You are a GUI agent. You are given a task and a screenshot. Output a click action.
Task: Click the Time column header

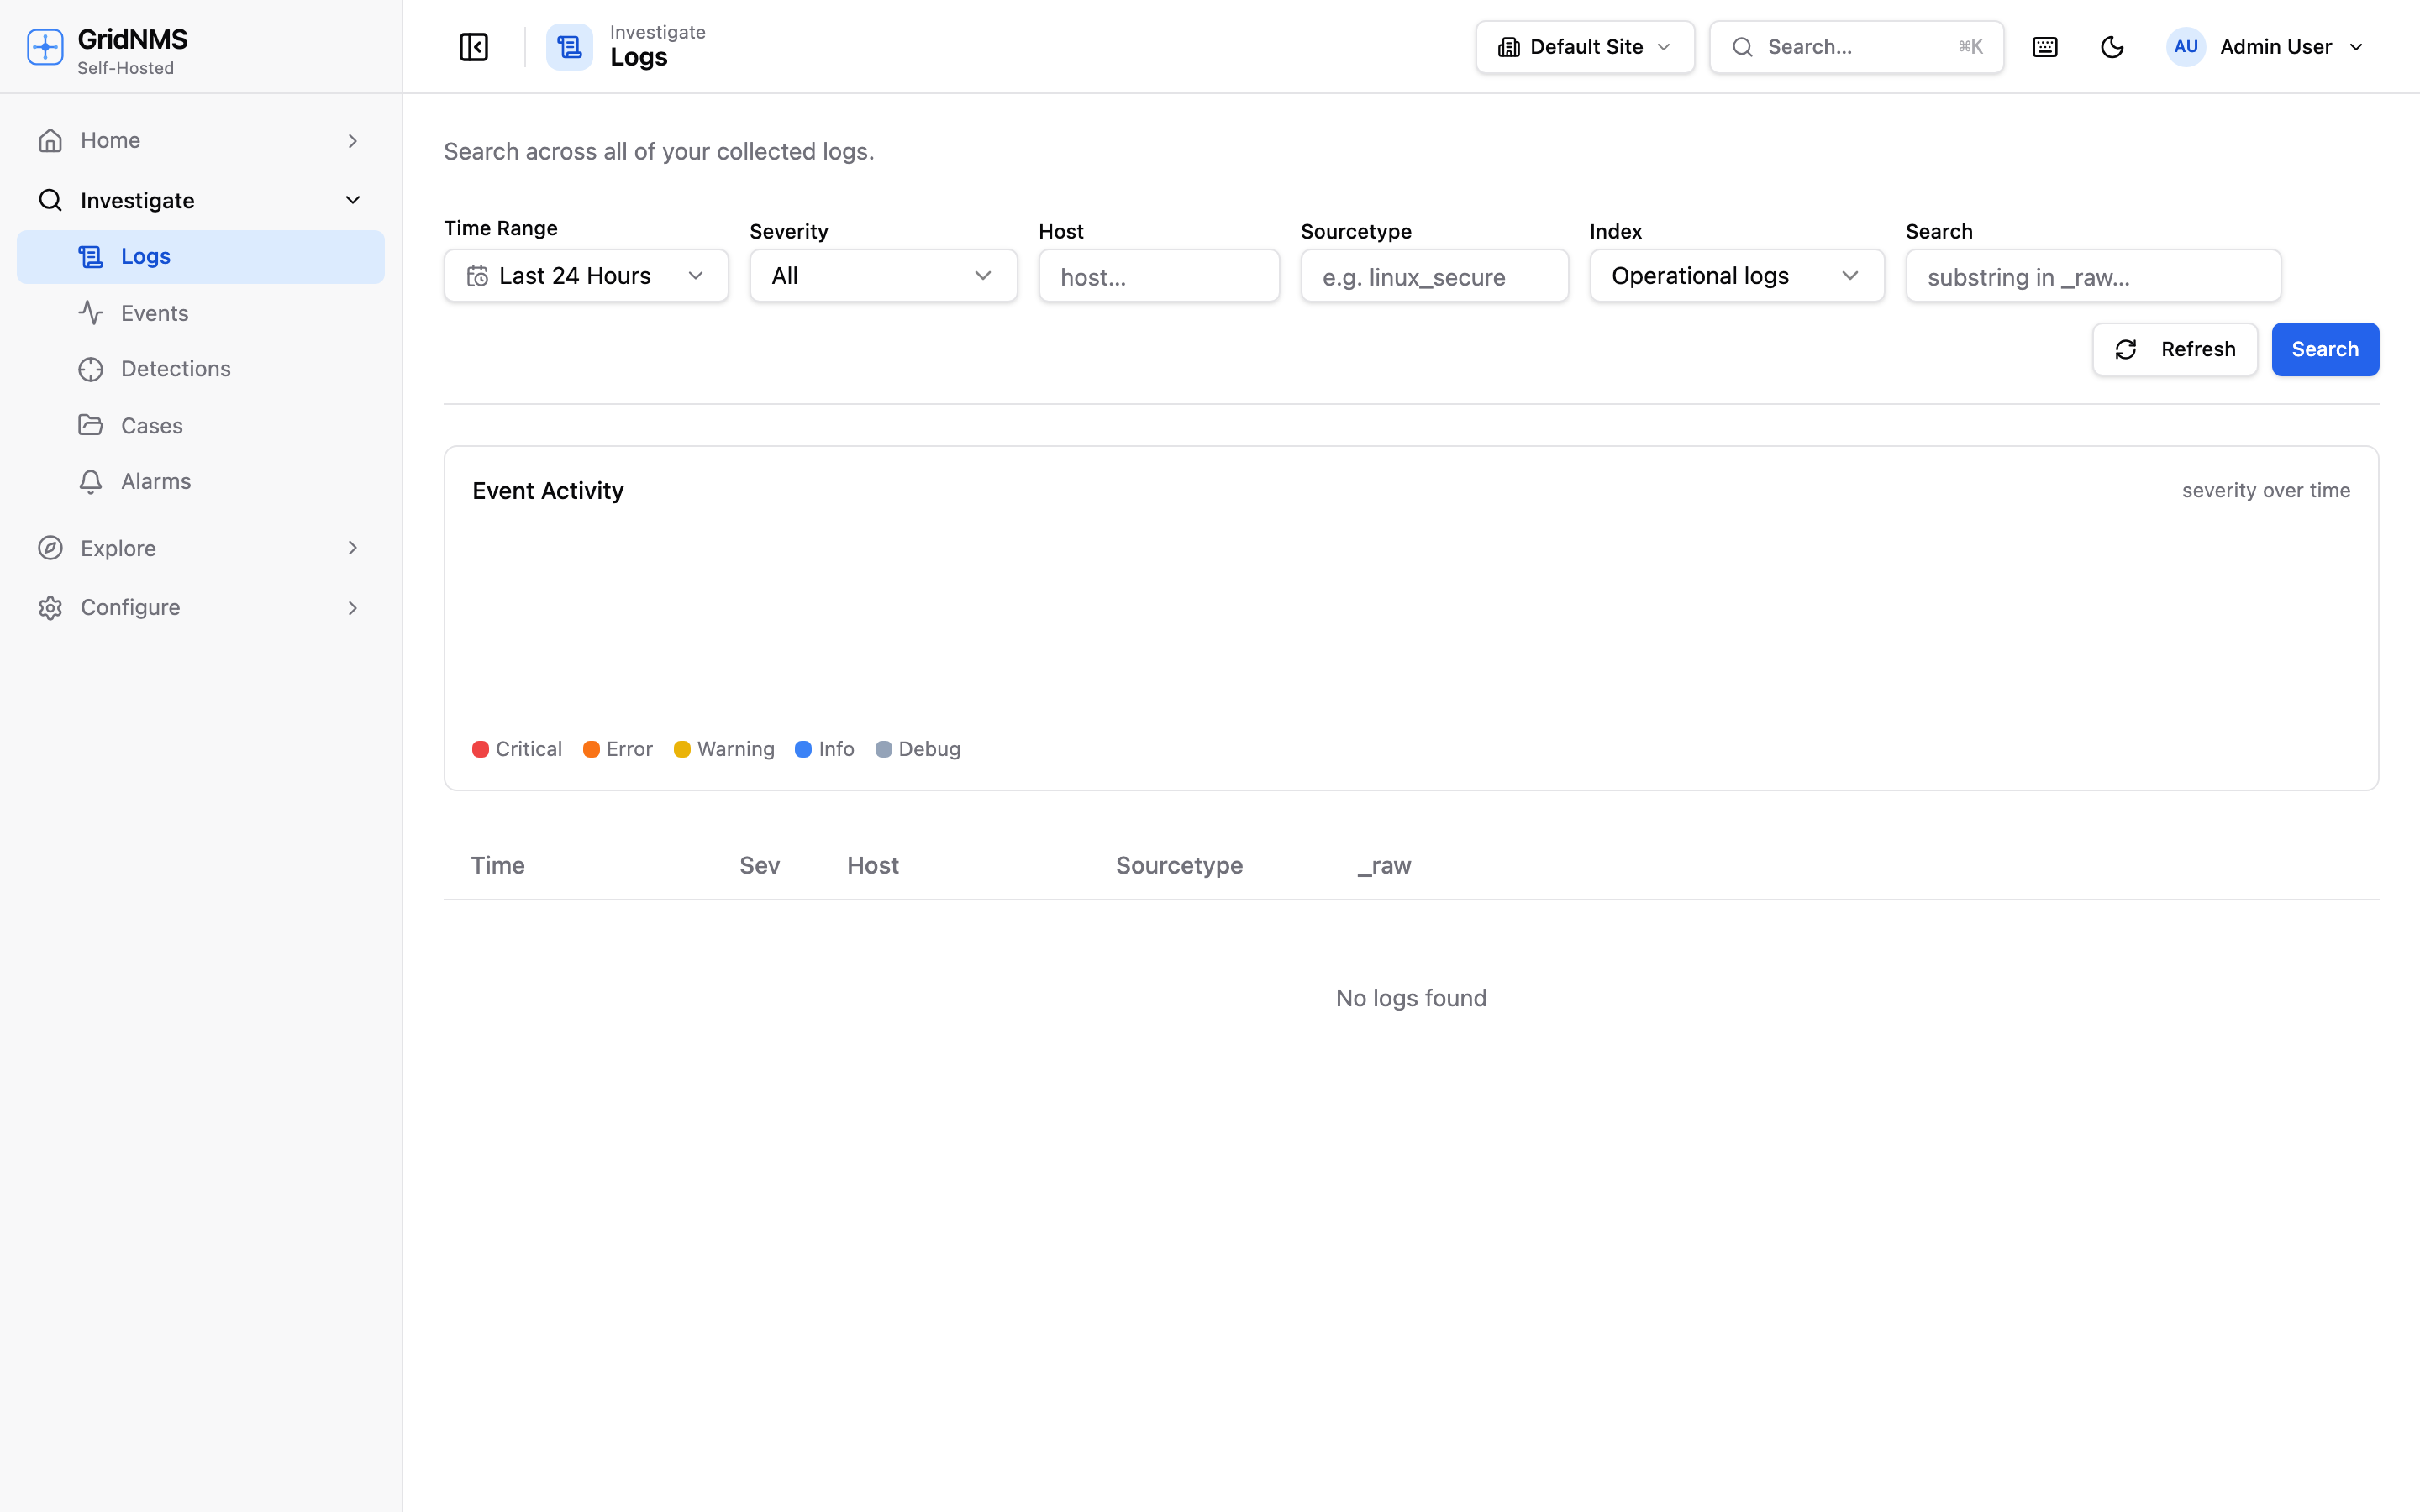coord(498,865)
